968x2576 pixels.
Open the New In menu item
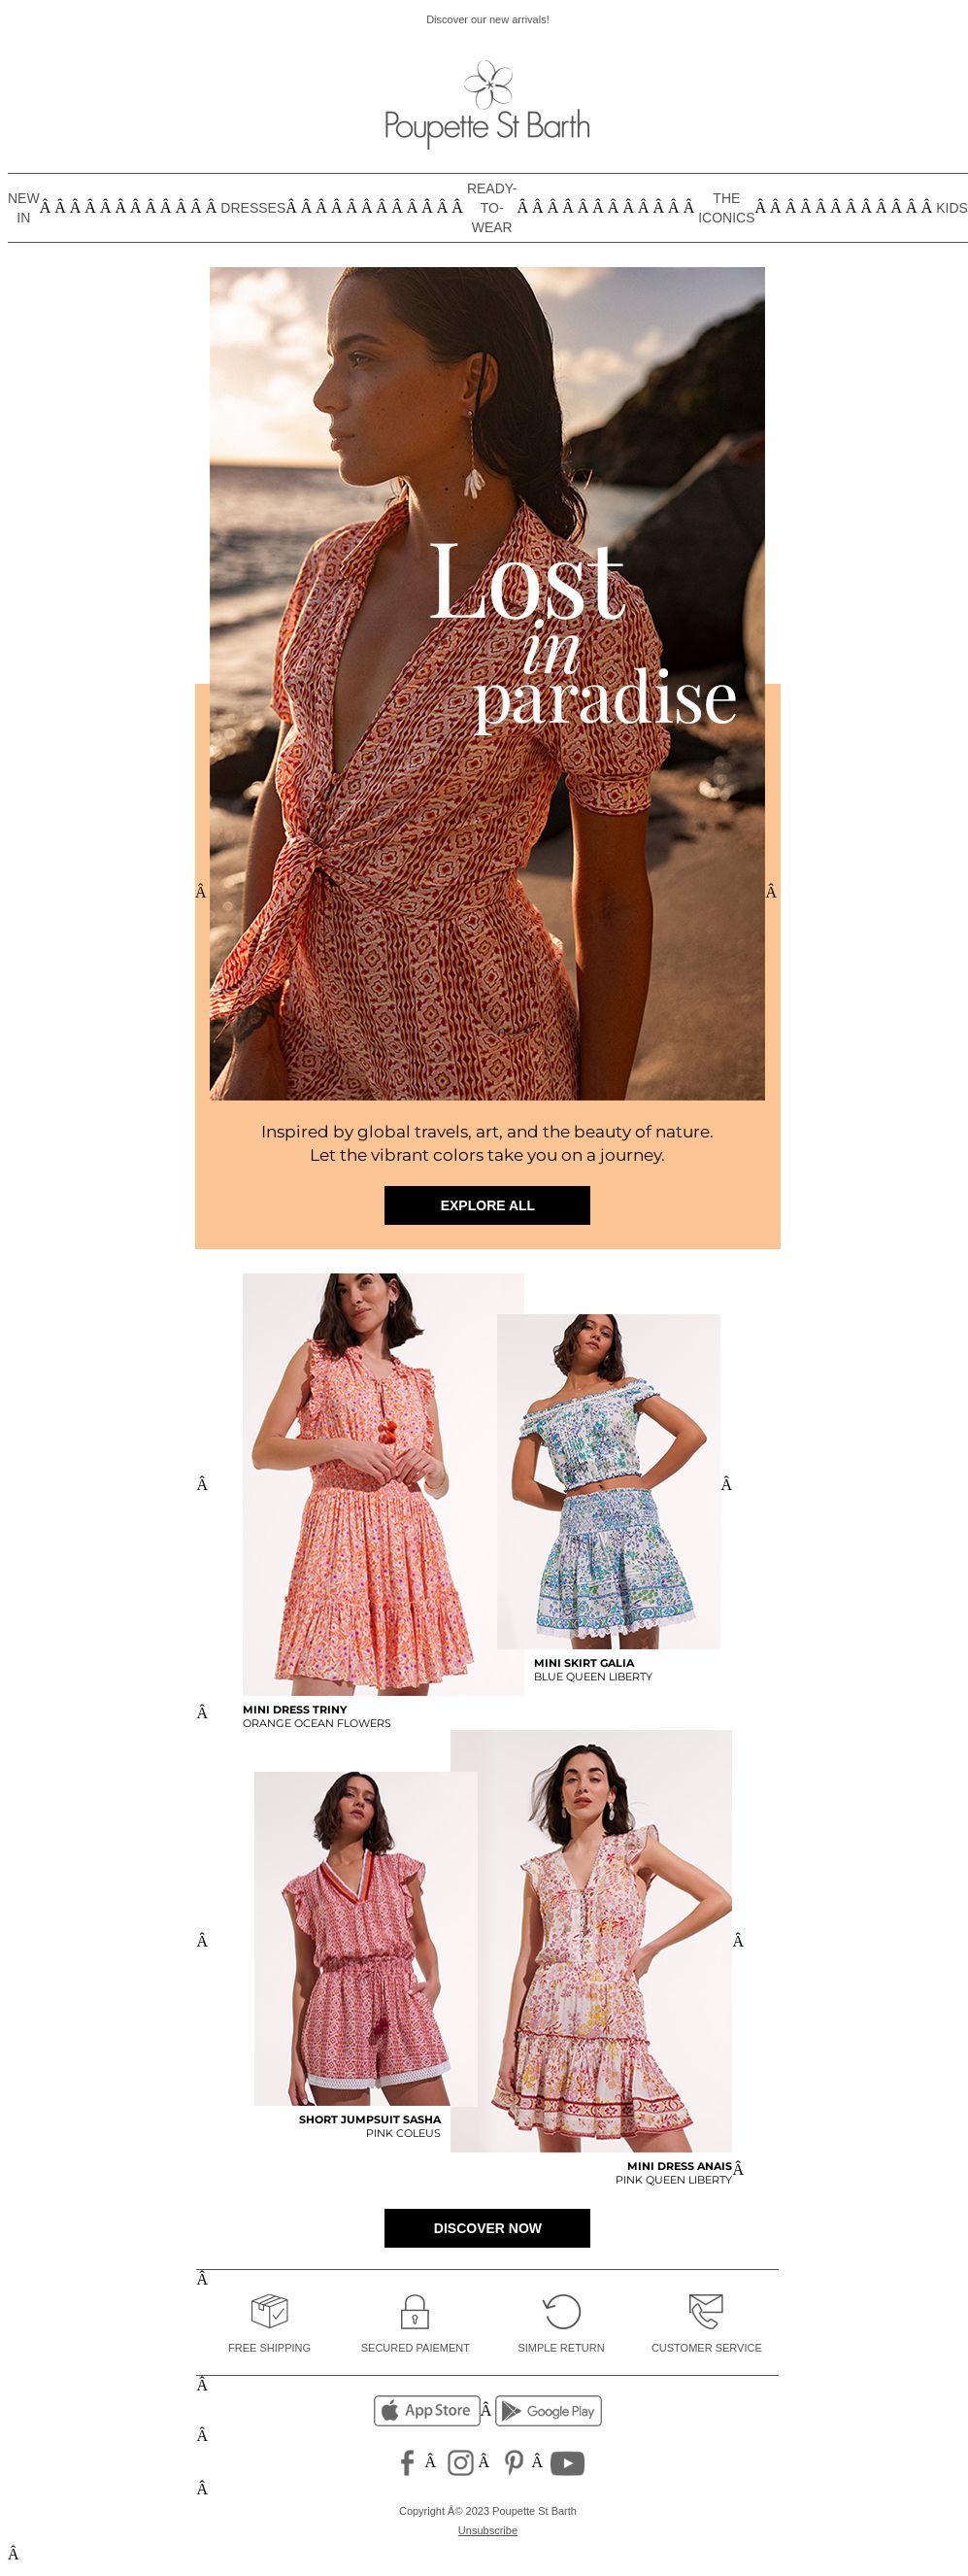[x=23, y=208]
